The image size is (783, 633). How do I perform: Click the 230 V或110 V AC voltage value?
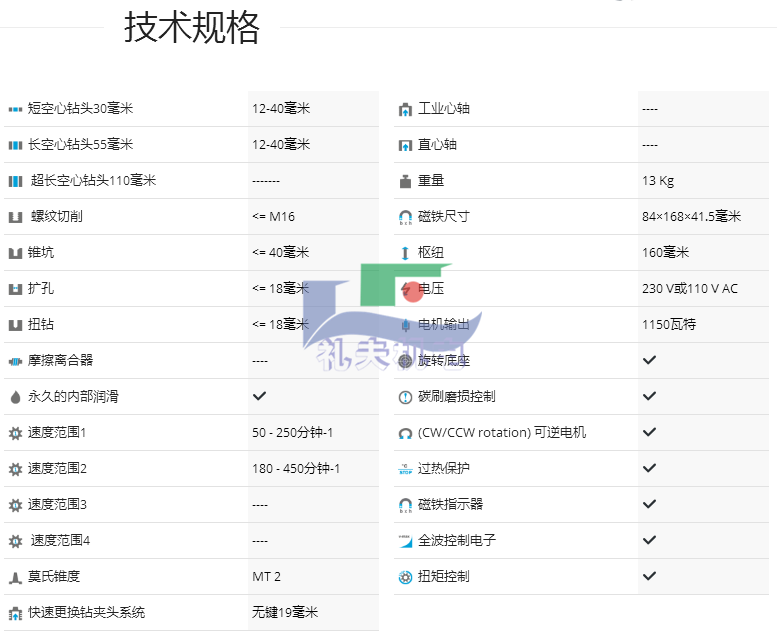689,288
